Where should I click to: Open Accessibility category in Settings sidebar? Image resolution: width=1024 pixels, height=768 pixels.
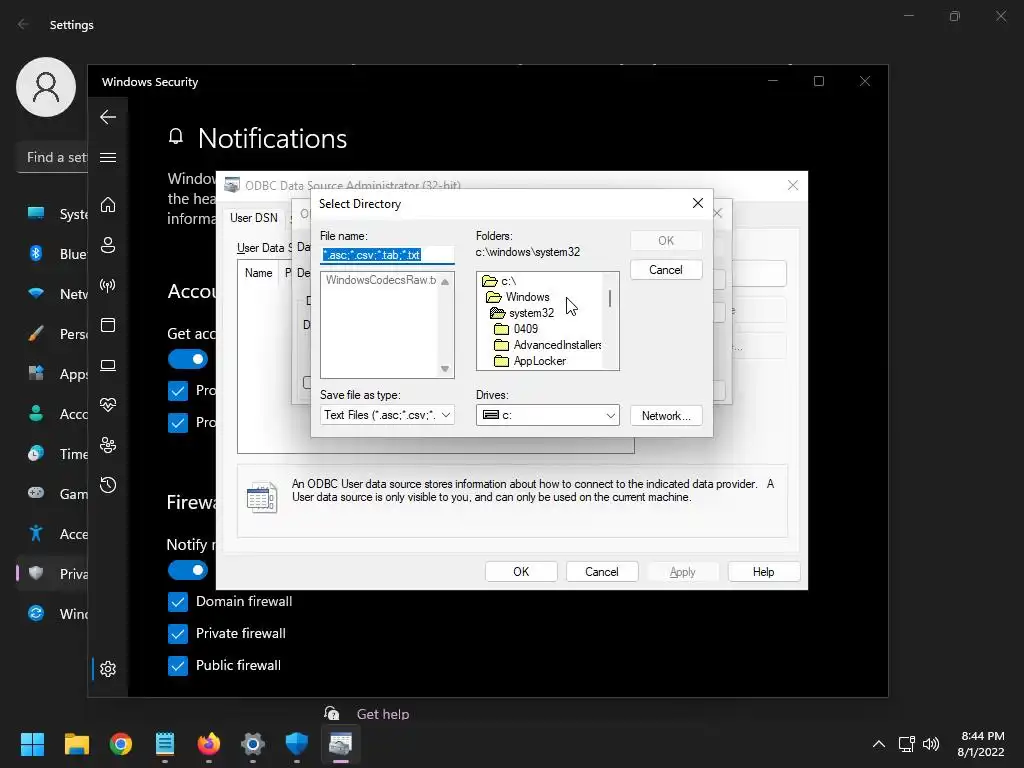[56, 534]
